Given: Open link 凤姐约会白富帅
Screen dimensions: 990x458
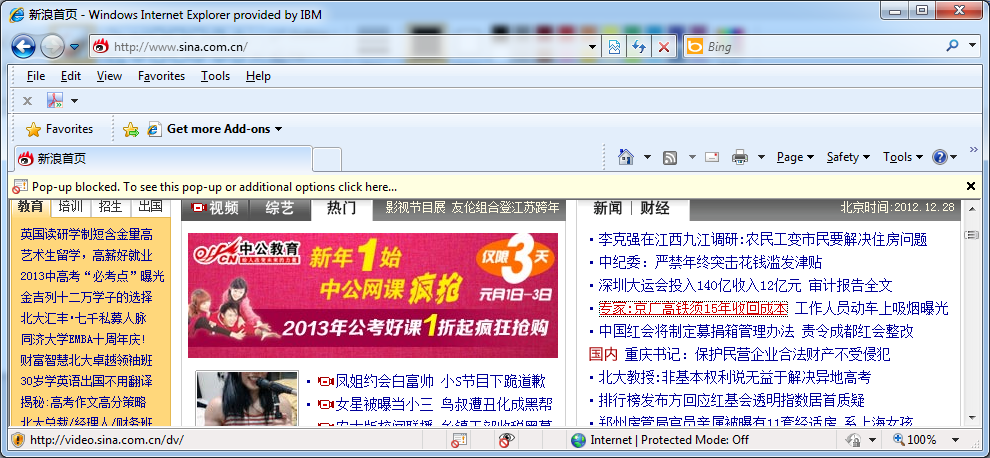Looking at the screenshot, I should click(385, 382).
